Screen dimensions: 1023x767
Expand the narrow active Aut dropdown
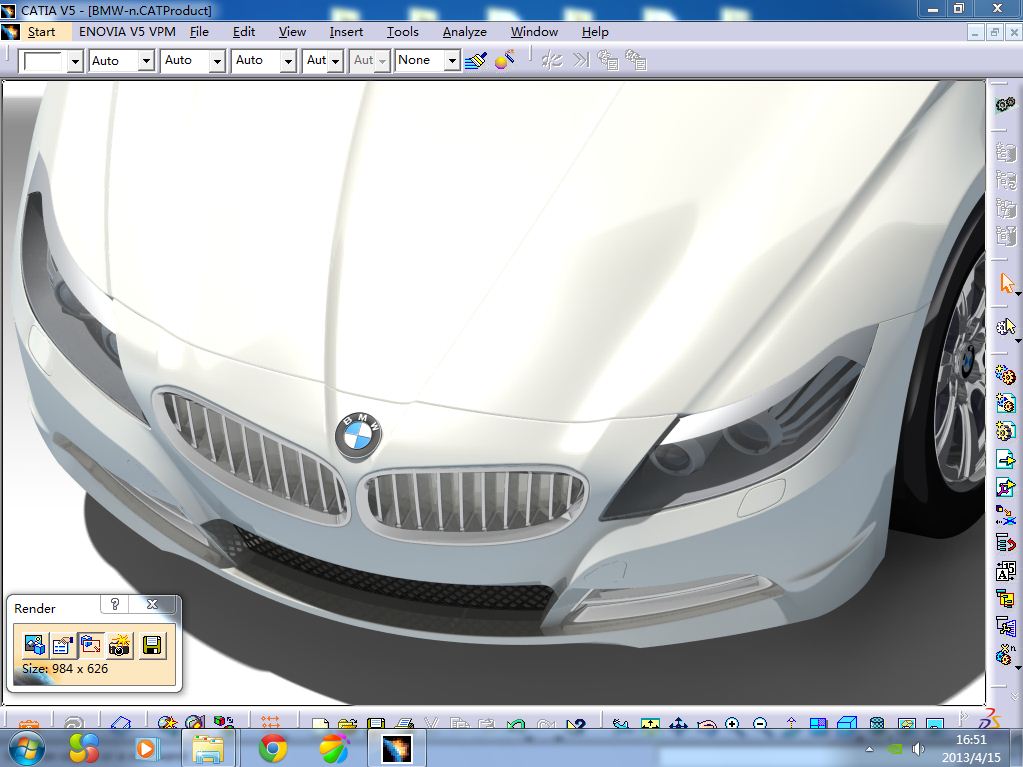[335, 61]
